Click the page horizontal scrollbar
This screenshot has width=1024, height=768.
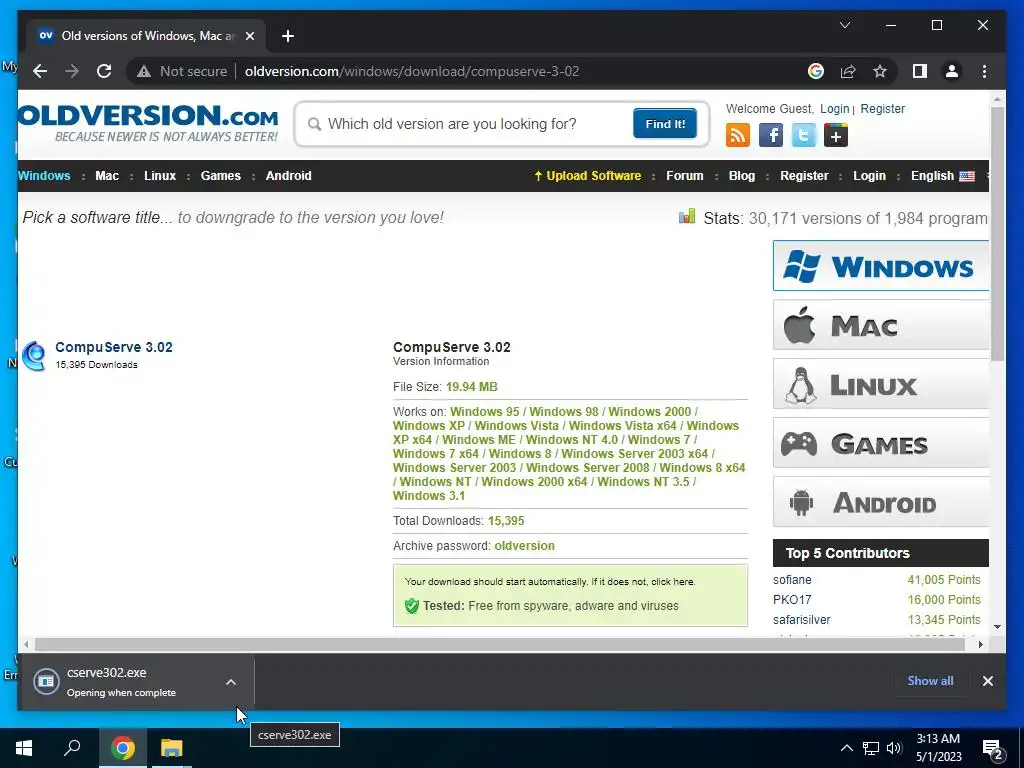(500, 645)
